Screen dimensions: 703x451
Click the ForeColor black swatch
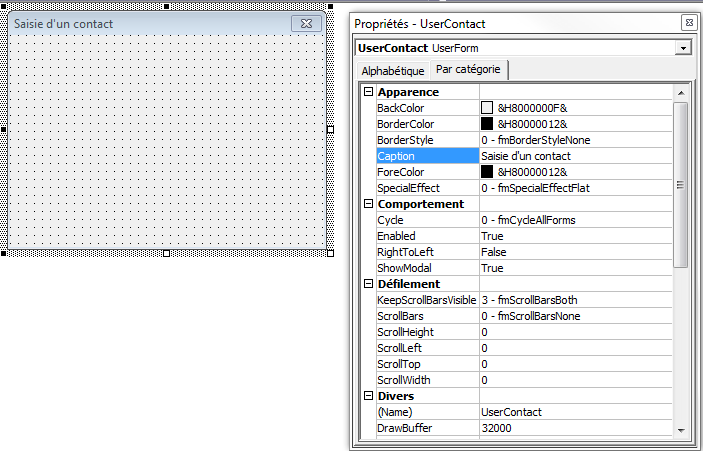[487, 172]
